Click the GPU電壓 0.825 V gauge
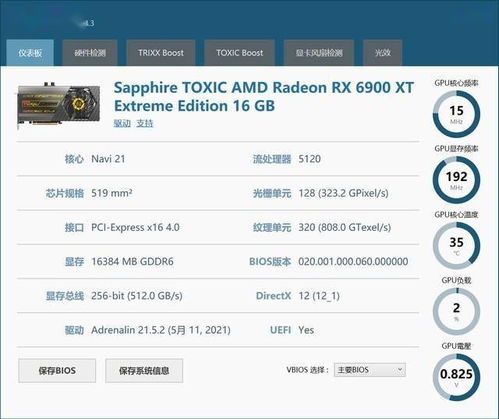Screen dimensions: 499x419 (456, 377)
